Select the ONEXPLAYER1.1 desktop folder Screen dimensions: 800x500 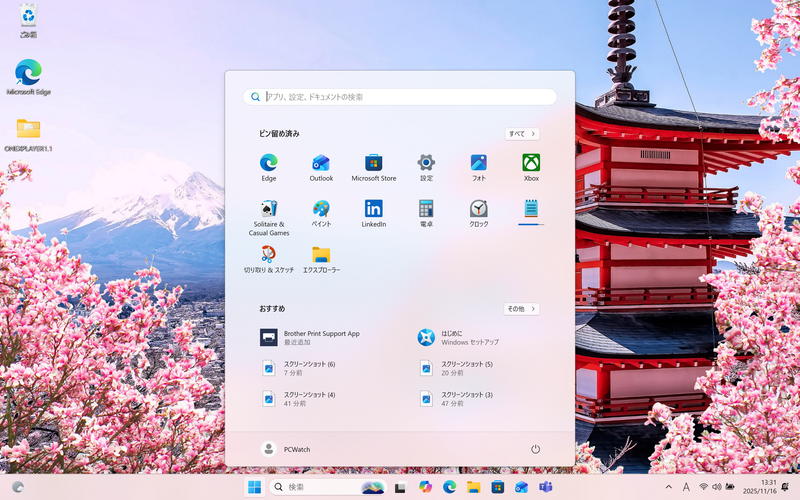point(28,135)
